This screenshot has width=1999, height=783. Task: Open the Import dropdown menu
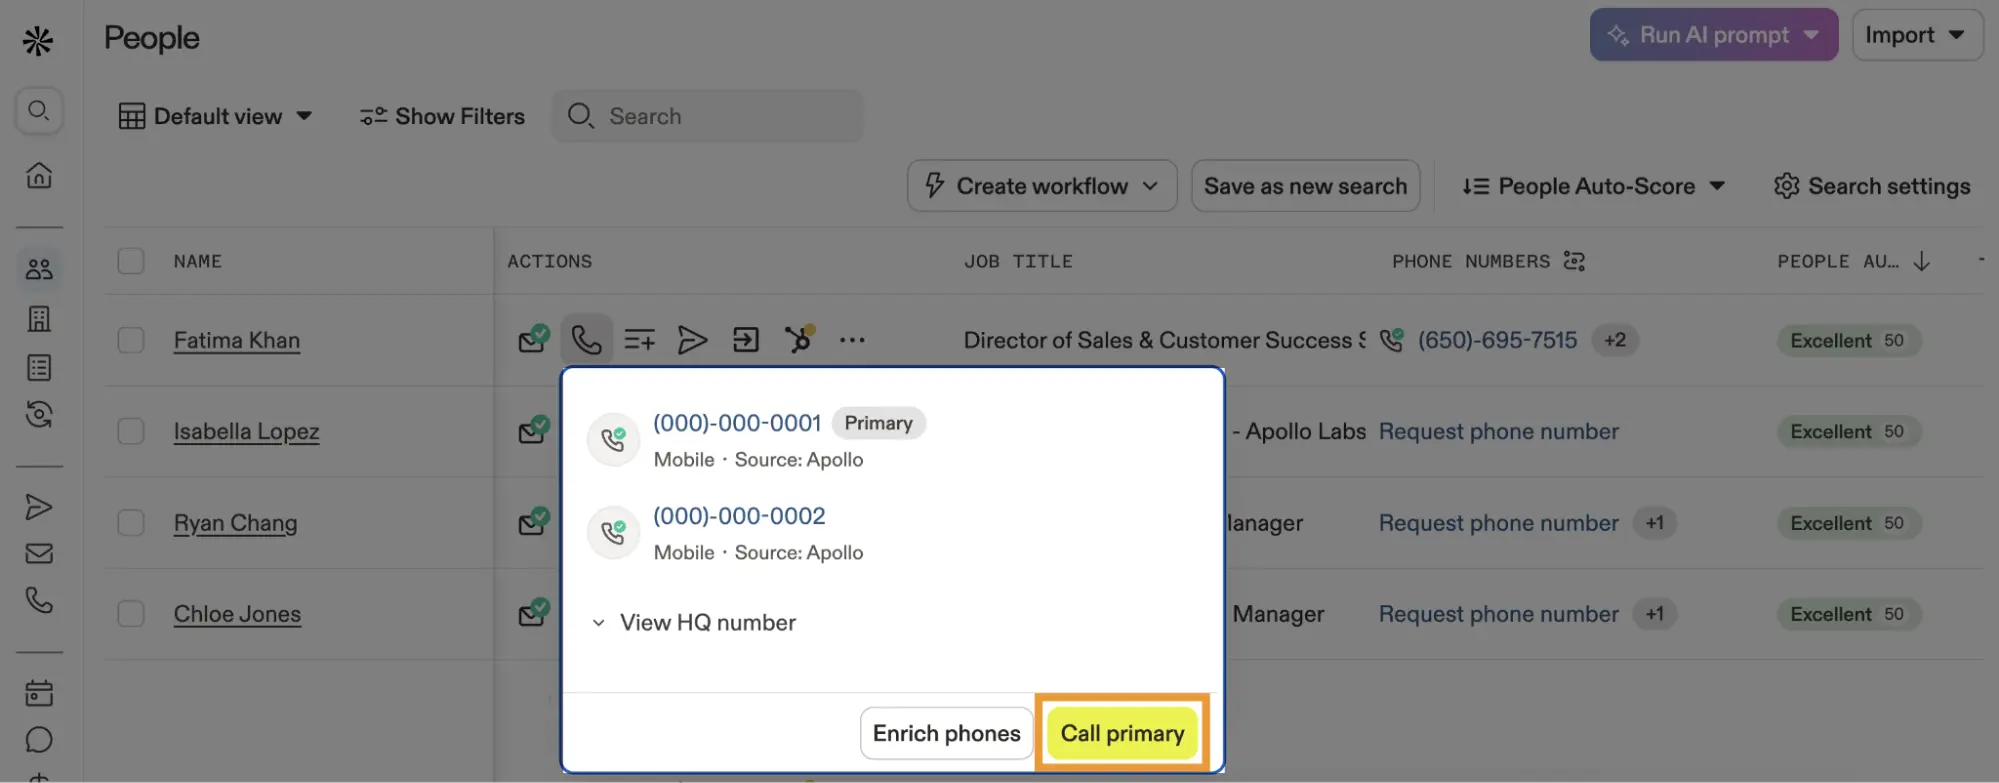(x=1917, y=35)
